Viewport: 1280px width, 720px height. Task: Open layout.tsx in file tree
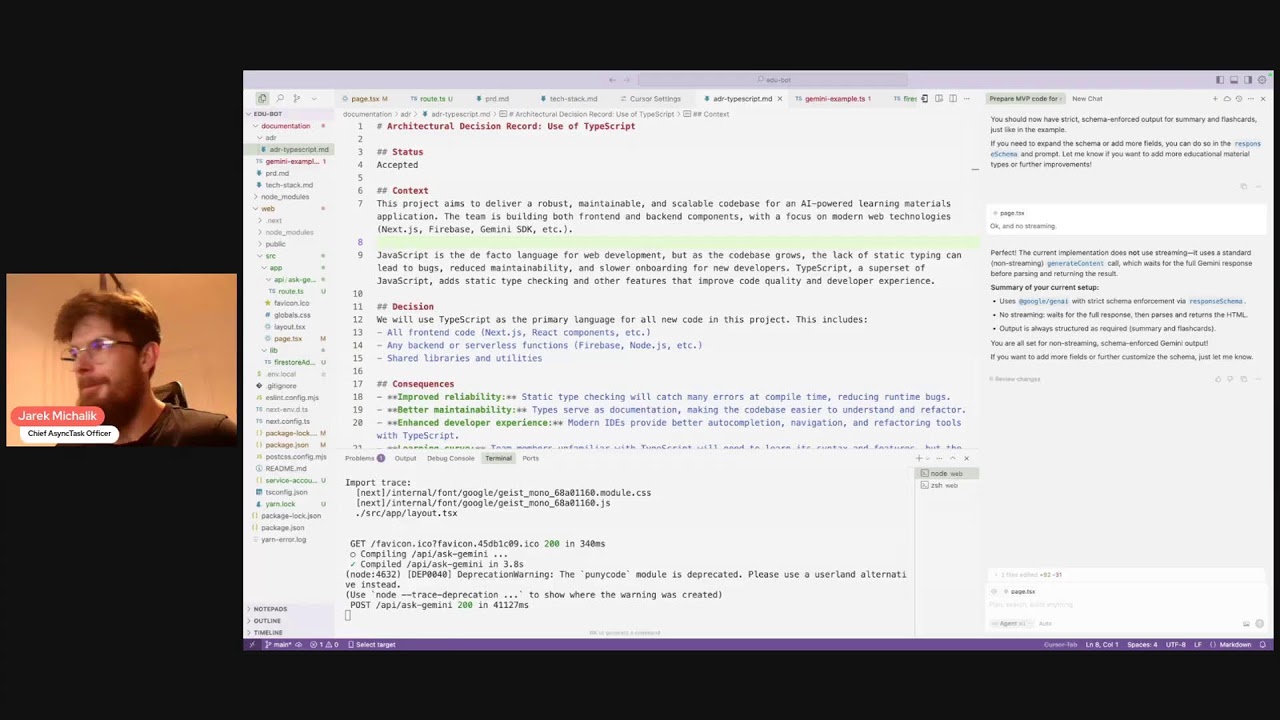click(x=290, y=327)
